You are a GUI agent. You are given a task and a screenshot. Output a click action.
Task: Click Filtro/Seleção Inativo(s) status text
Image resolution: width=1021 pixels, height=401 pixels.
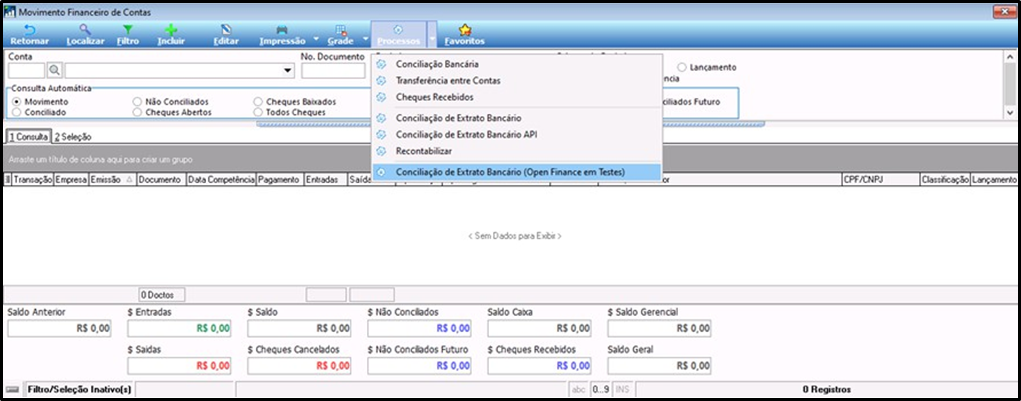click(x=79, y=389)
